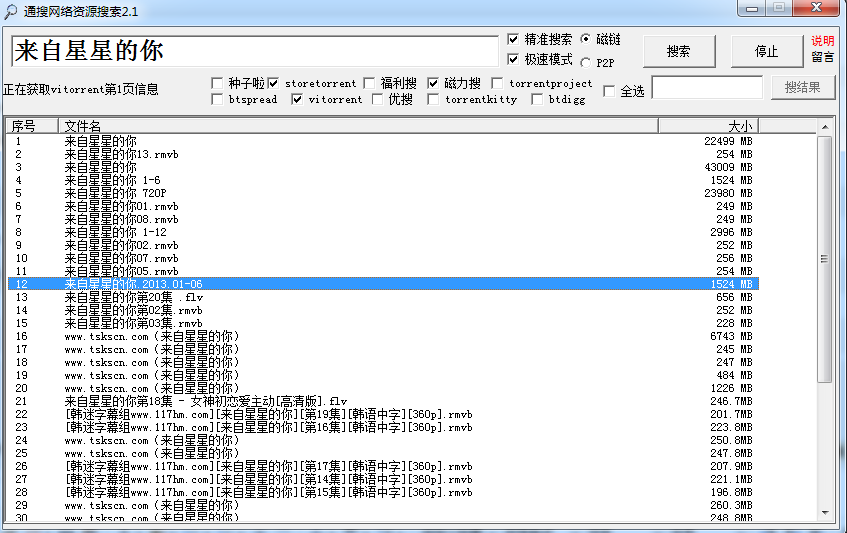Focus the 来自星星的你 search keyword field

pos(254,51)
